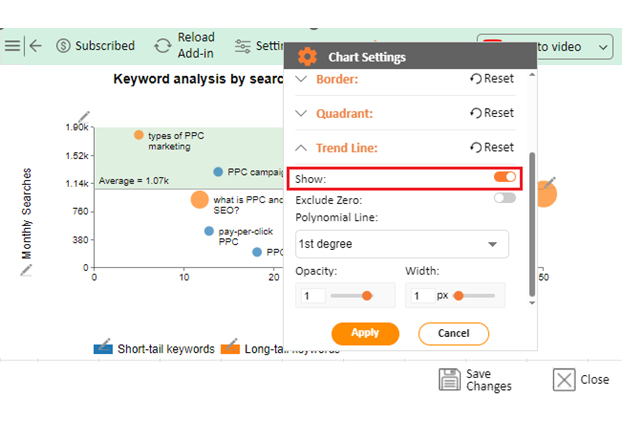Screen dimensions: 623x427
Task: Click the Save Changes floppy disk icon
Action: tap(450, 379)
